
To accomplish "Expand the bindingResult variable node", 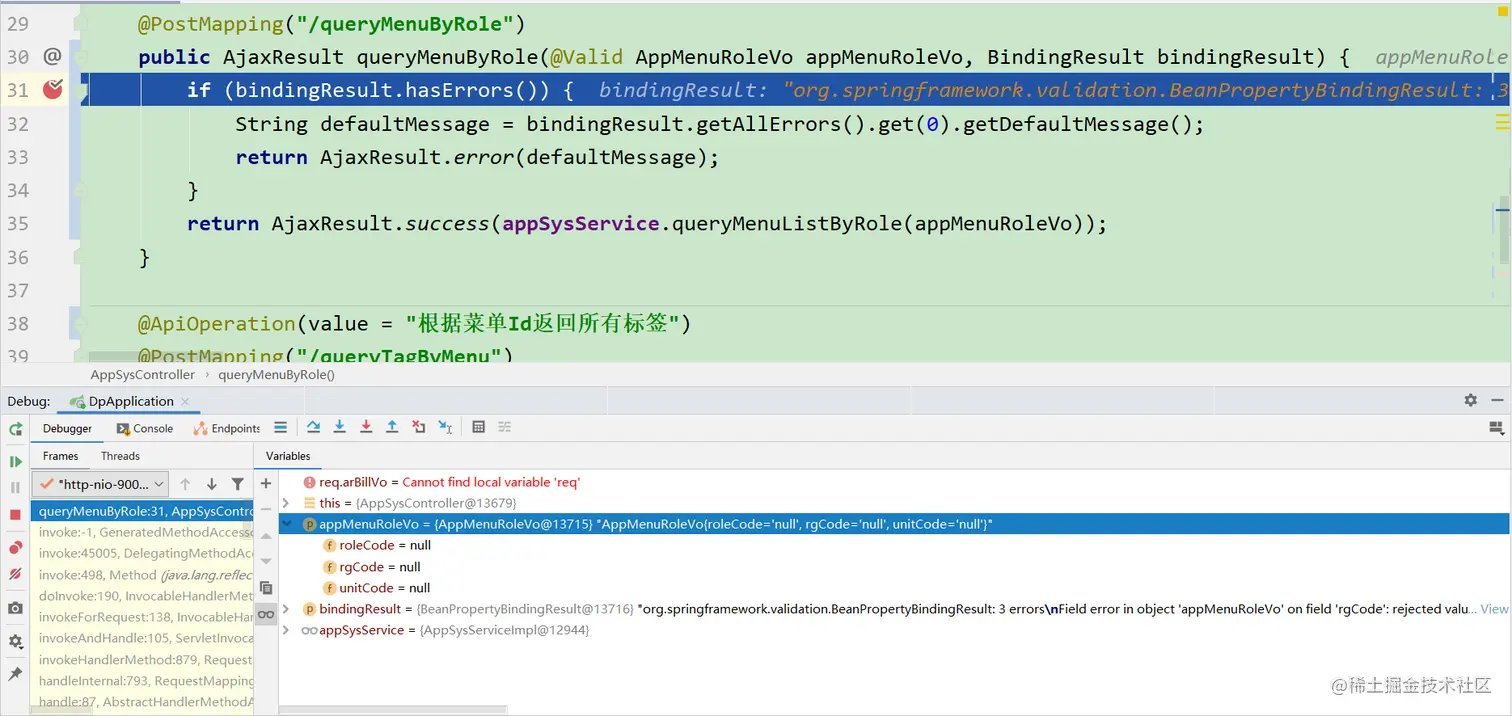I will [287, 609].
